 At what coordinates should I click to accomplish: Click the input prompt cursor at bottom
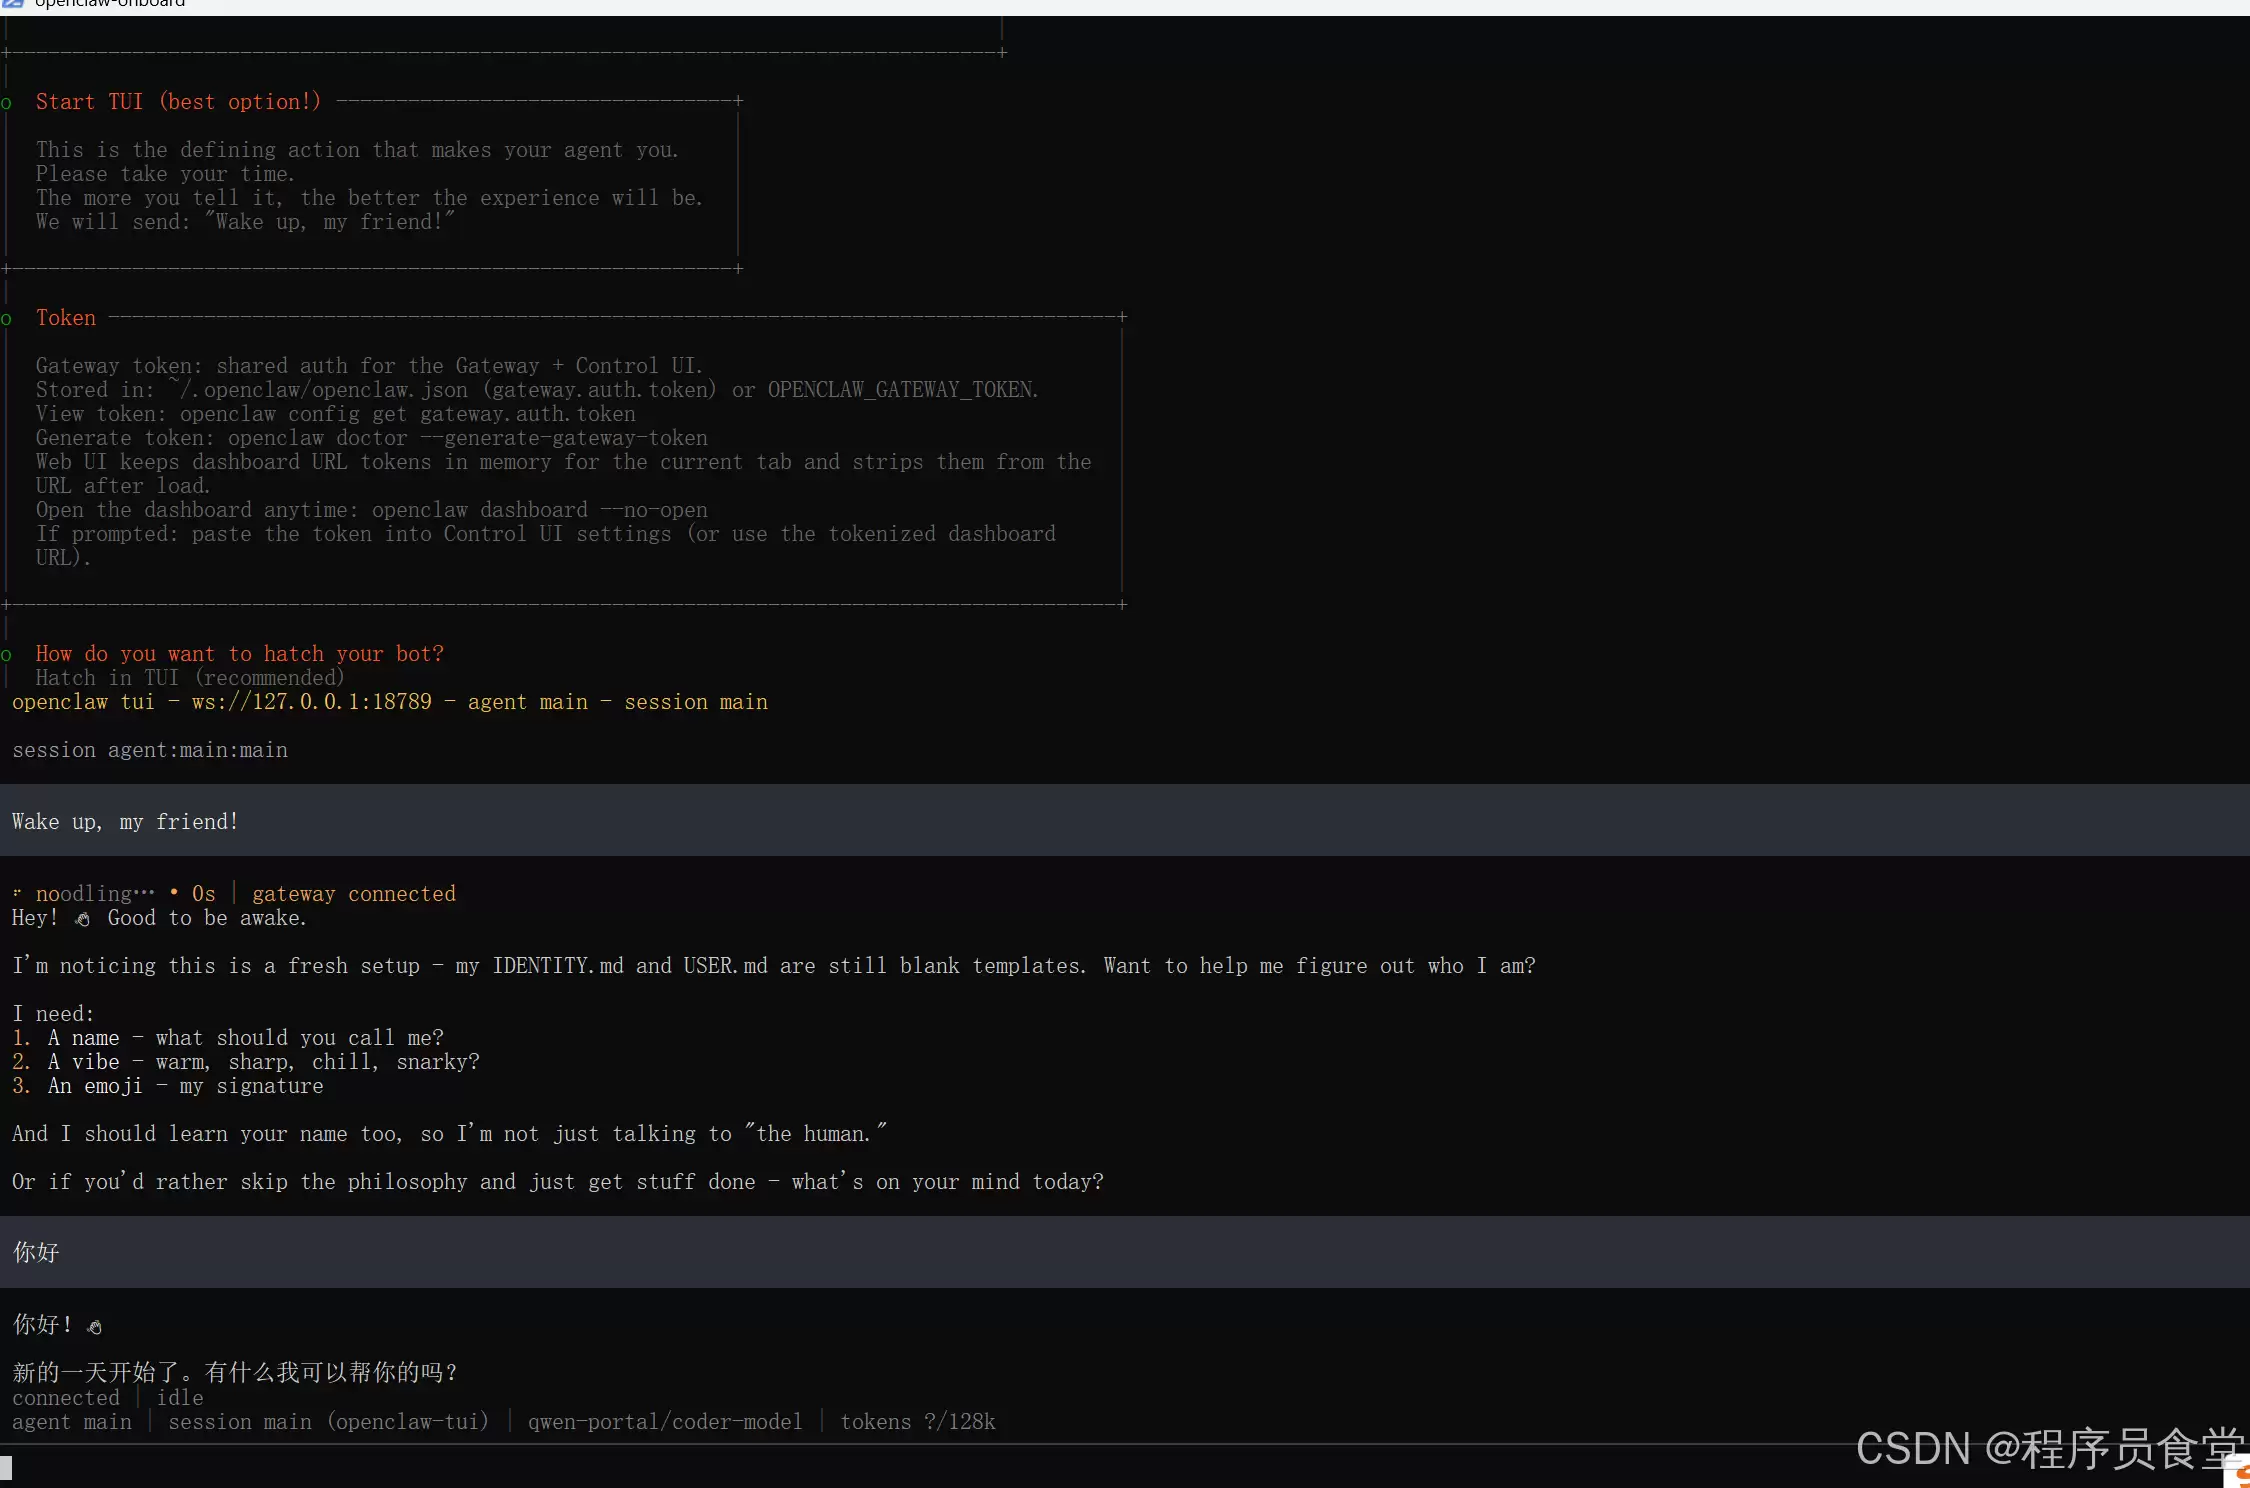click(6, 1467)
